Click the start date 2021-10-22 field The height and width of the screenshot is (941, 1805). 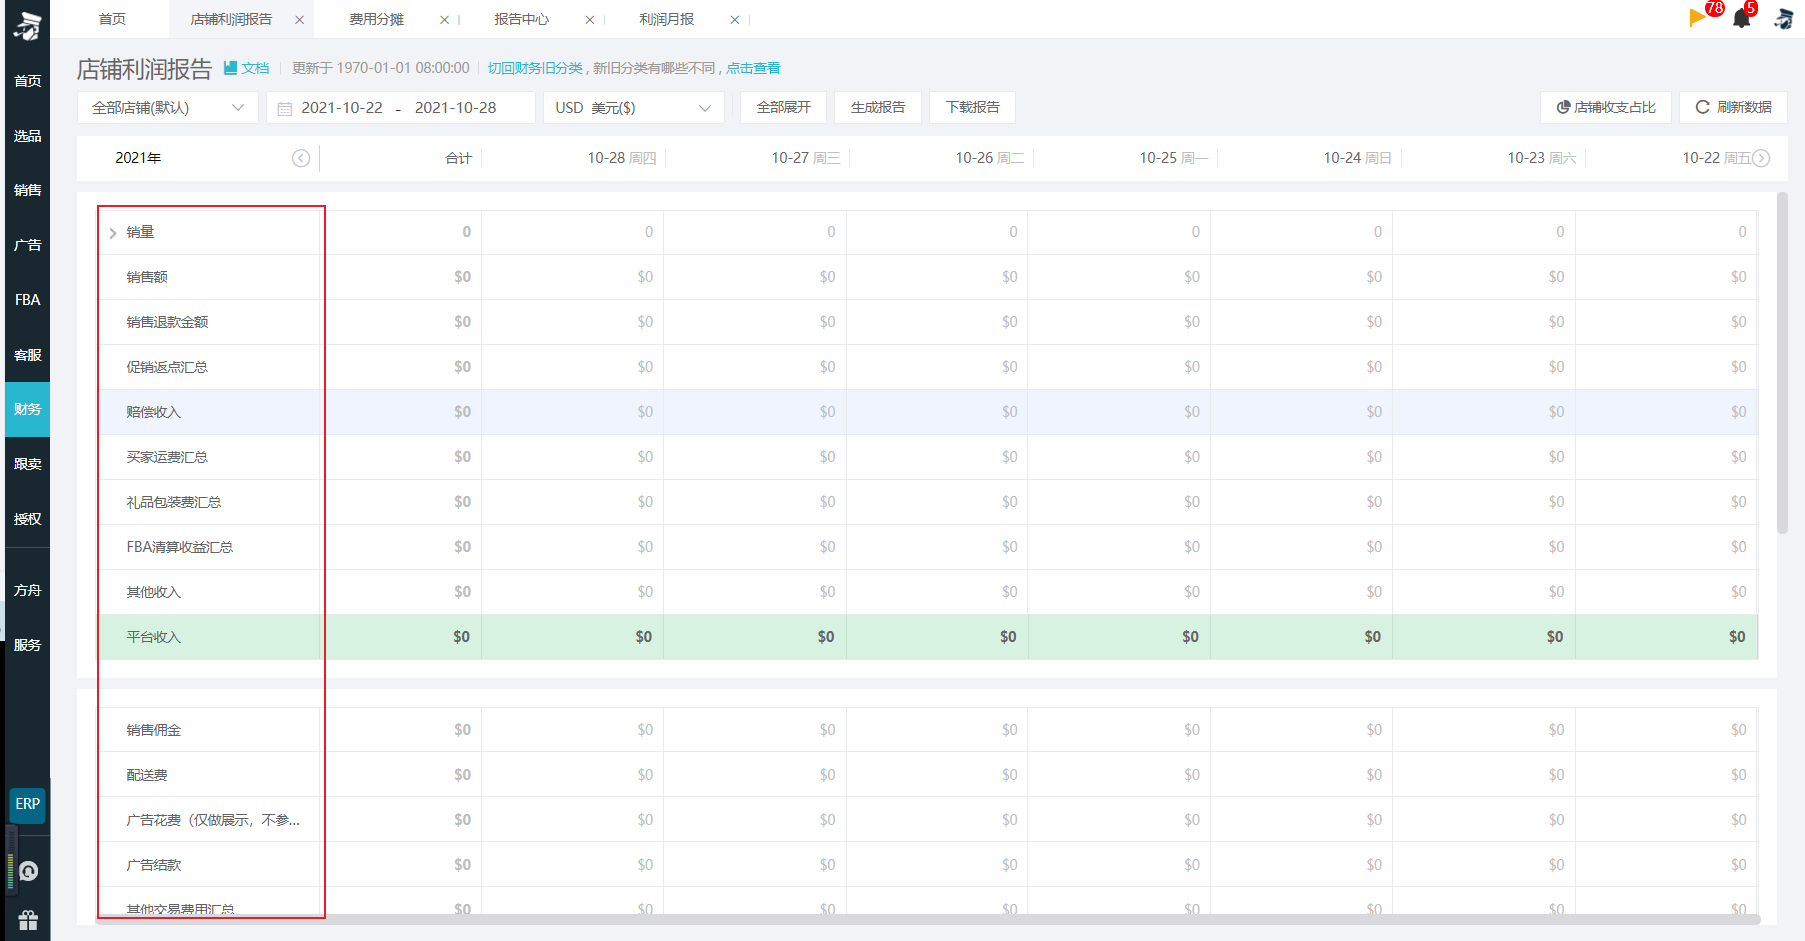(x=342, y=108)
